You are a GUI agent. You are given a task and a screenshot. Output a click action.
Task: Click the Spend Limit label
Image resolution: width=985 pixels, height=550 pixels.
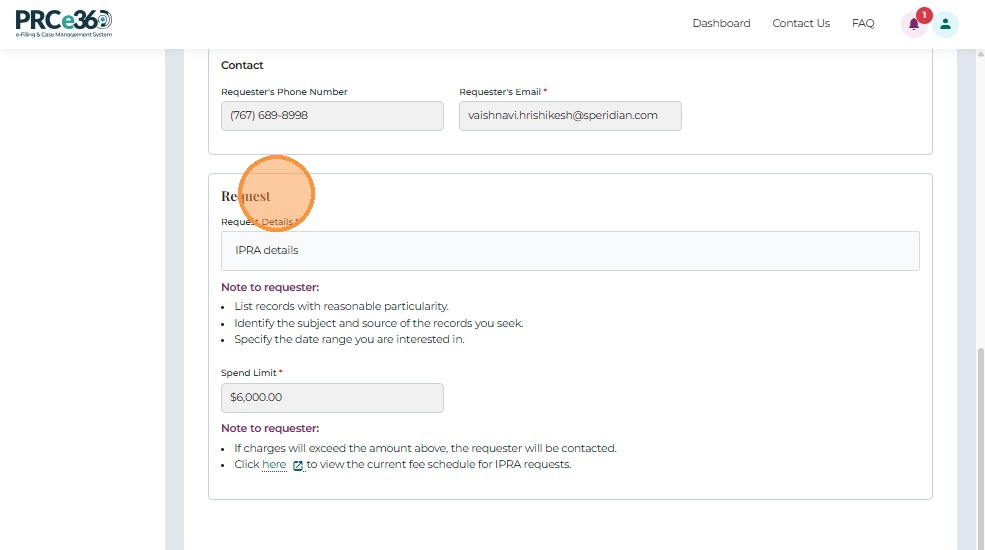[x=249, y=373]
